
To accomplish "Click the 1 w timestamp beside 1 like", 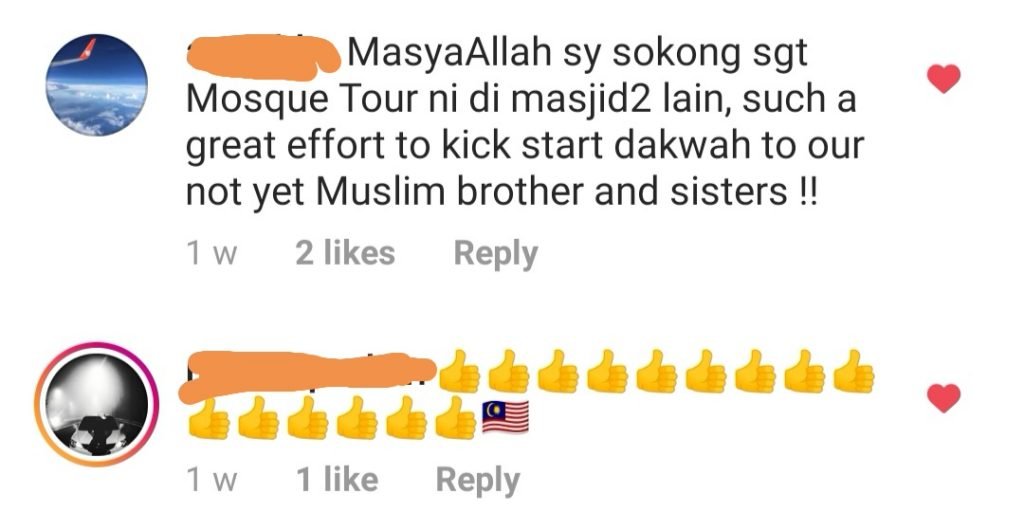I will click(212, 480).
